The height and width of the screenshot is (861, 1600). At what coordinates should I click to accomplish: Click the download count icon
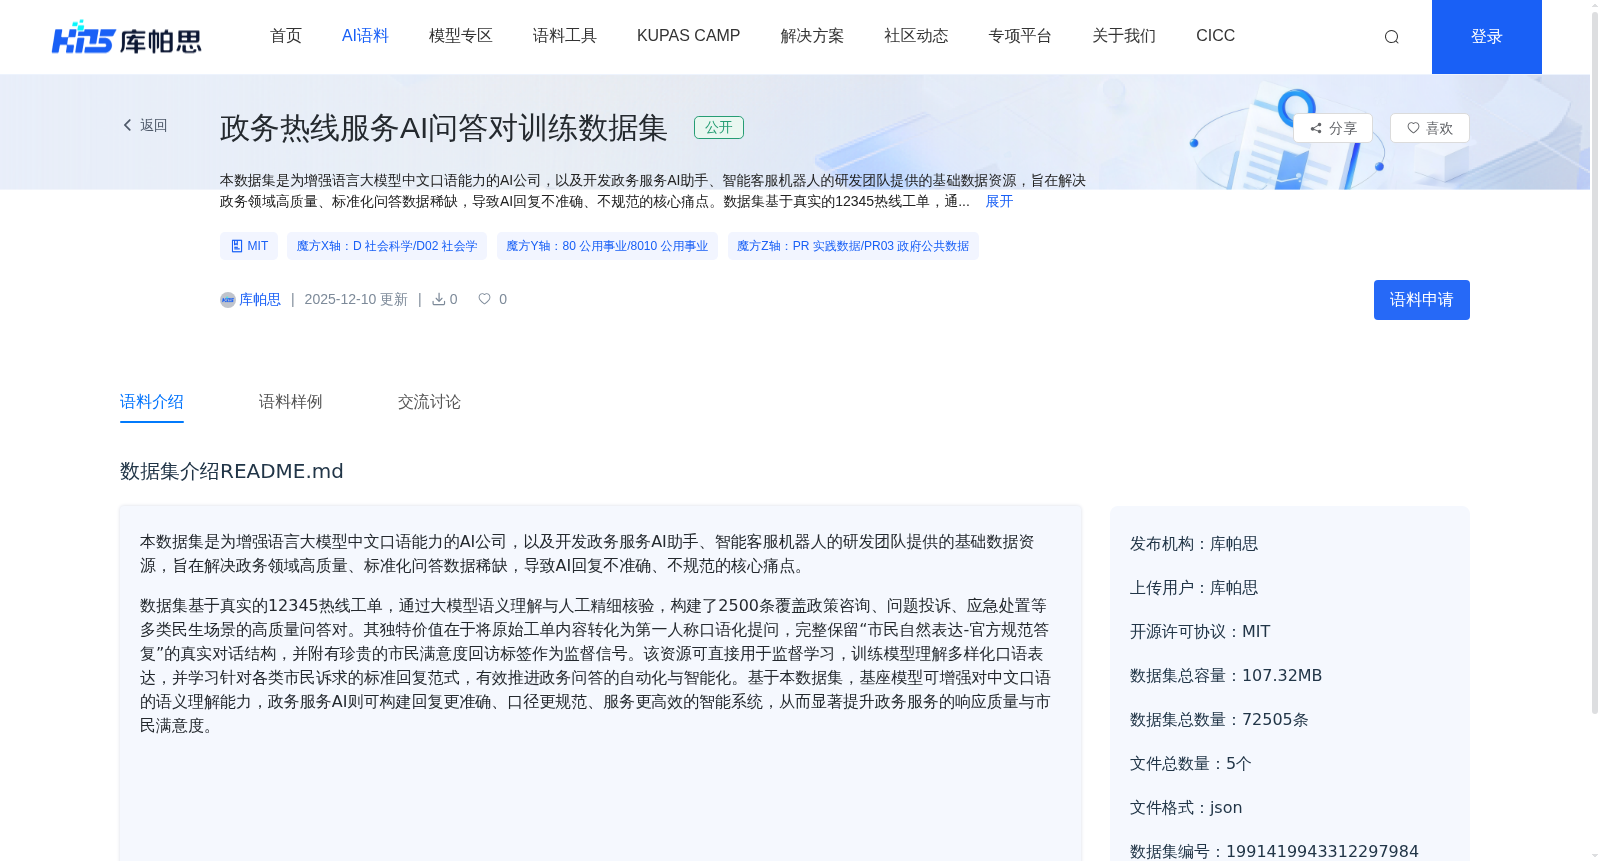point(438,299)
